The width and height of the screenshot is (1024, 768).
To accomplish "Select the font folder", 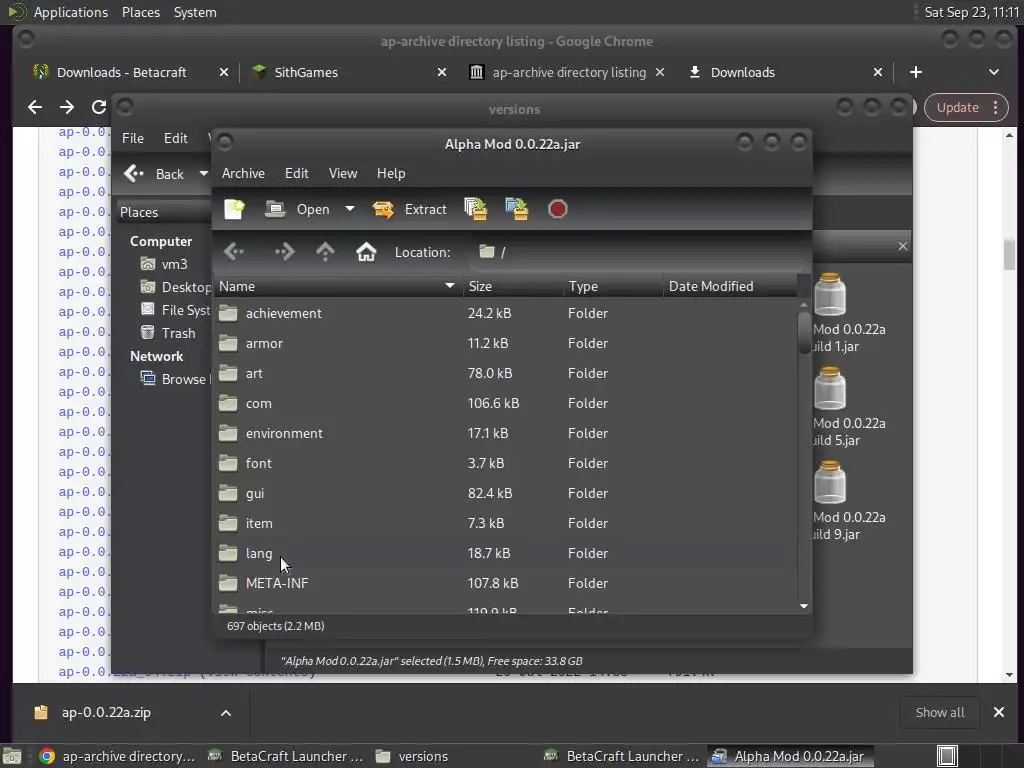I will coord(505,464).
